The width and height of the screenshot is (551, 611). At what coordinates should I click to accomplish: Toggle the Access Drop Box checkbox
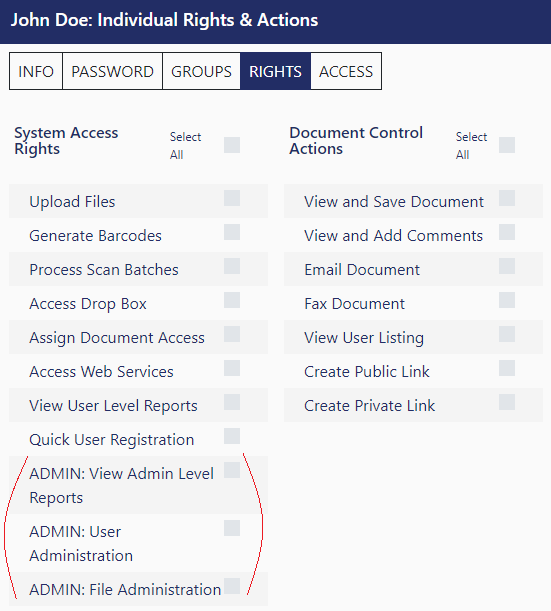point(232,300)
